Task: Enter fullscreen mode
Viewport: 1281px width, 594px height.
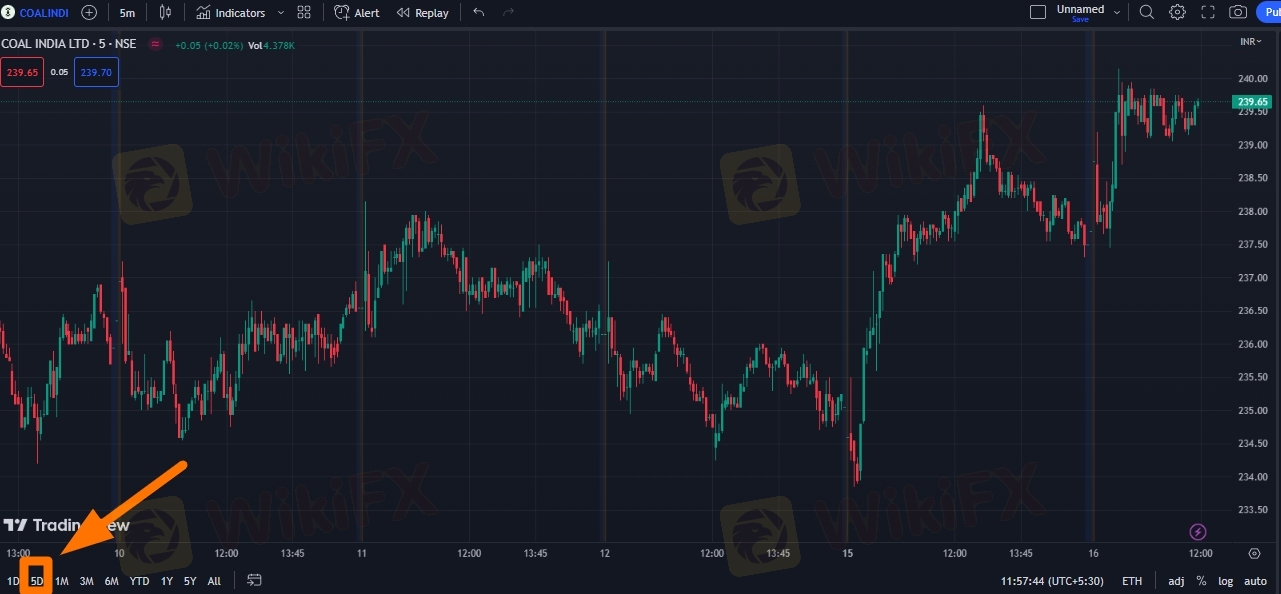Action: (x=1208, y=12)
